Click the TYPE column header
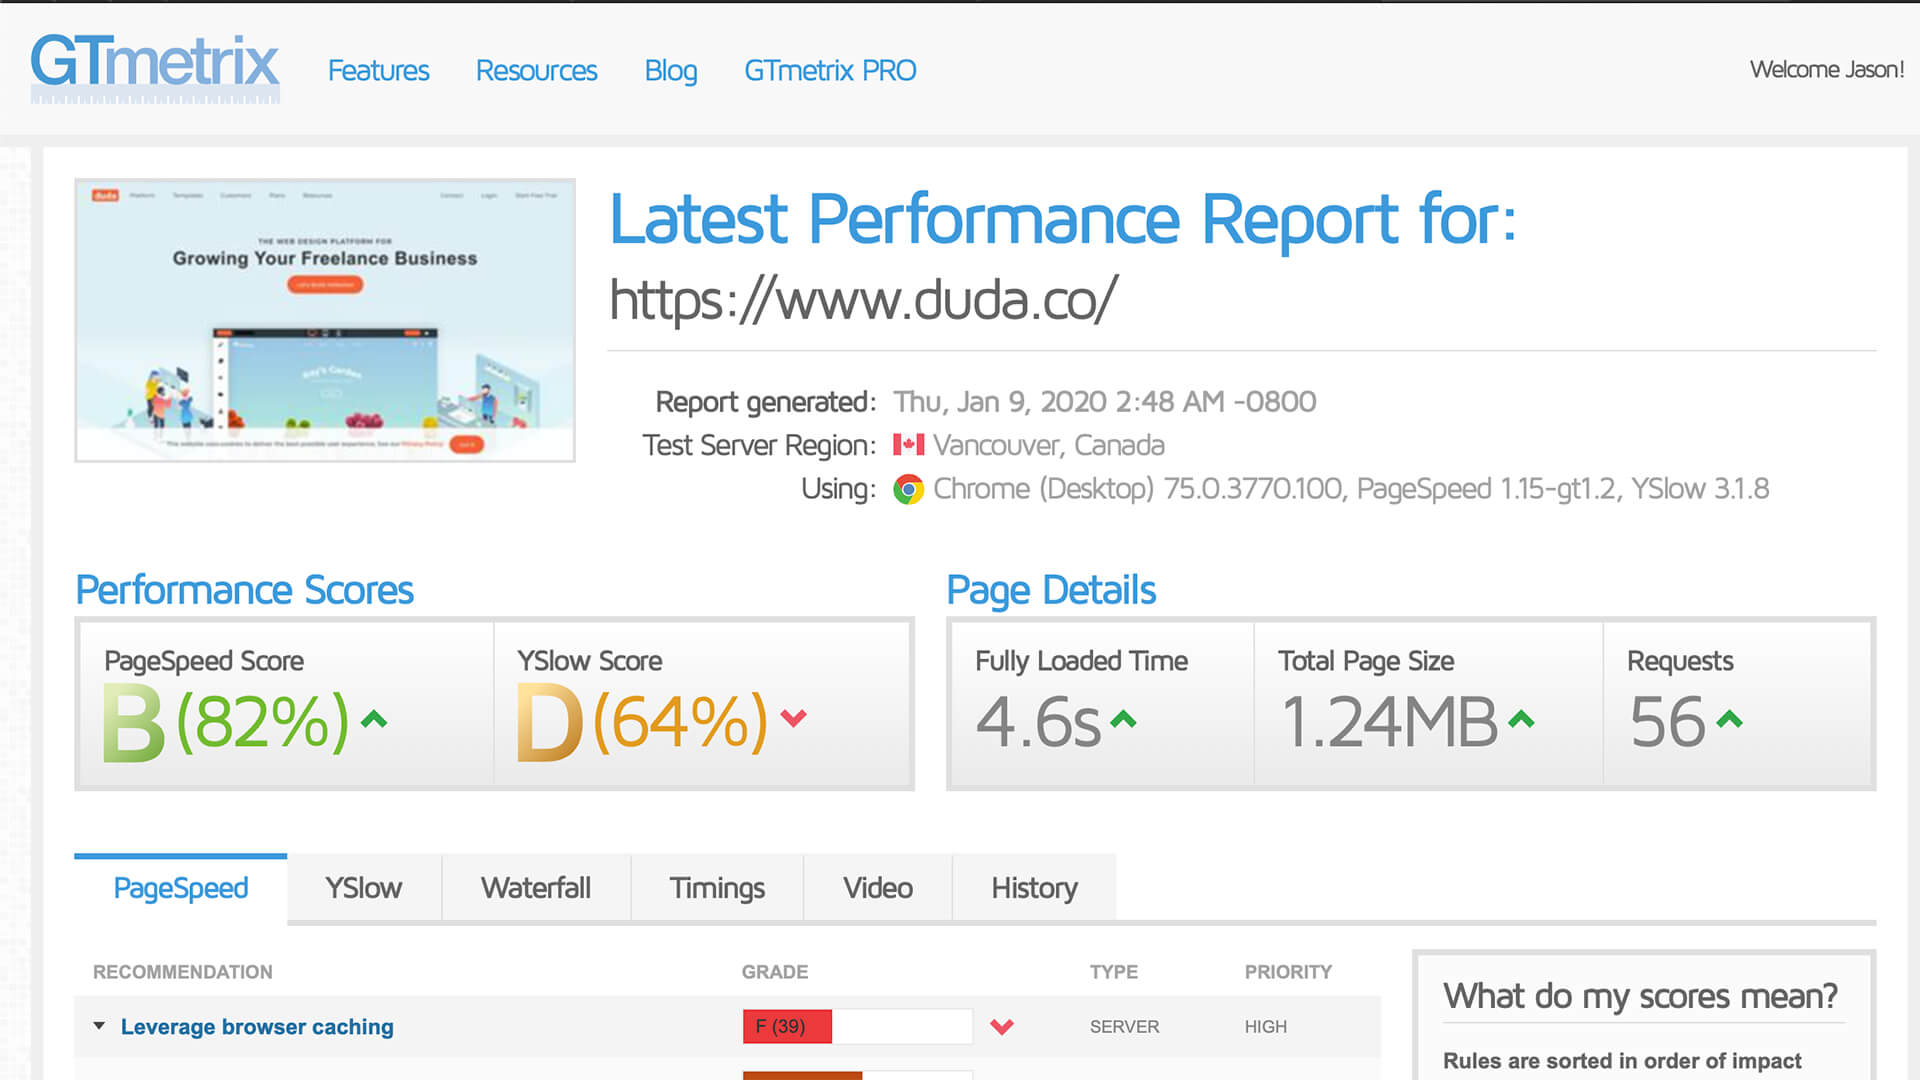 click(x=1113, y=972)
